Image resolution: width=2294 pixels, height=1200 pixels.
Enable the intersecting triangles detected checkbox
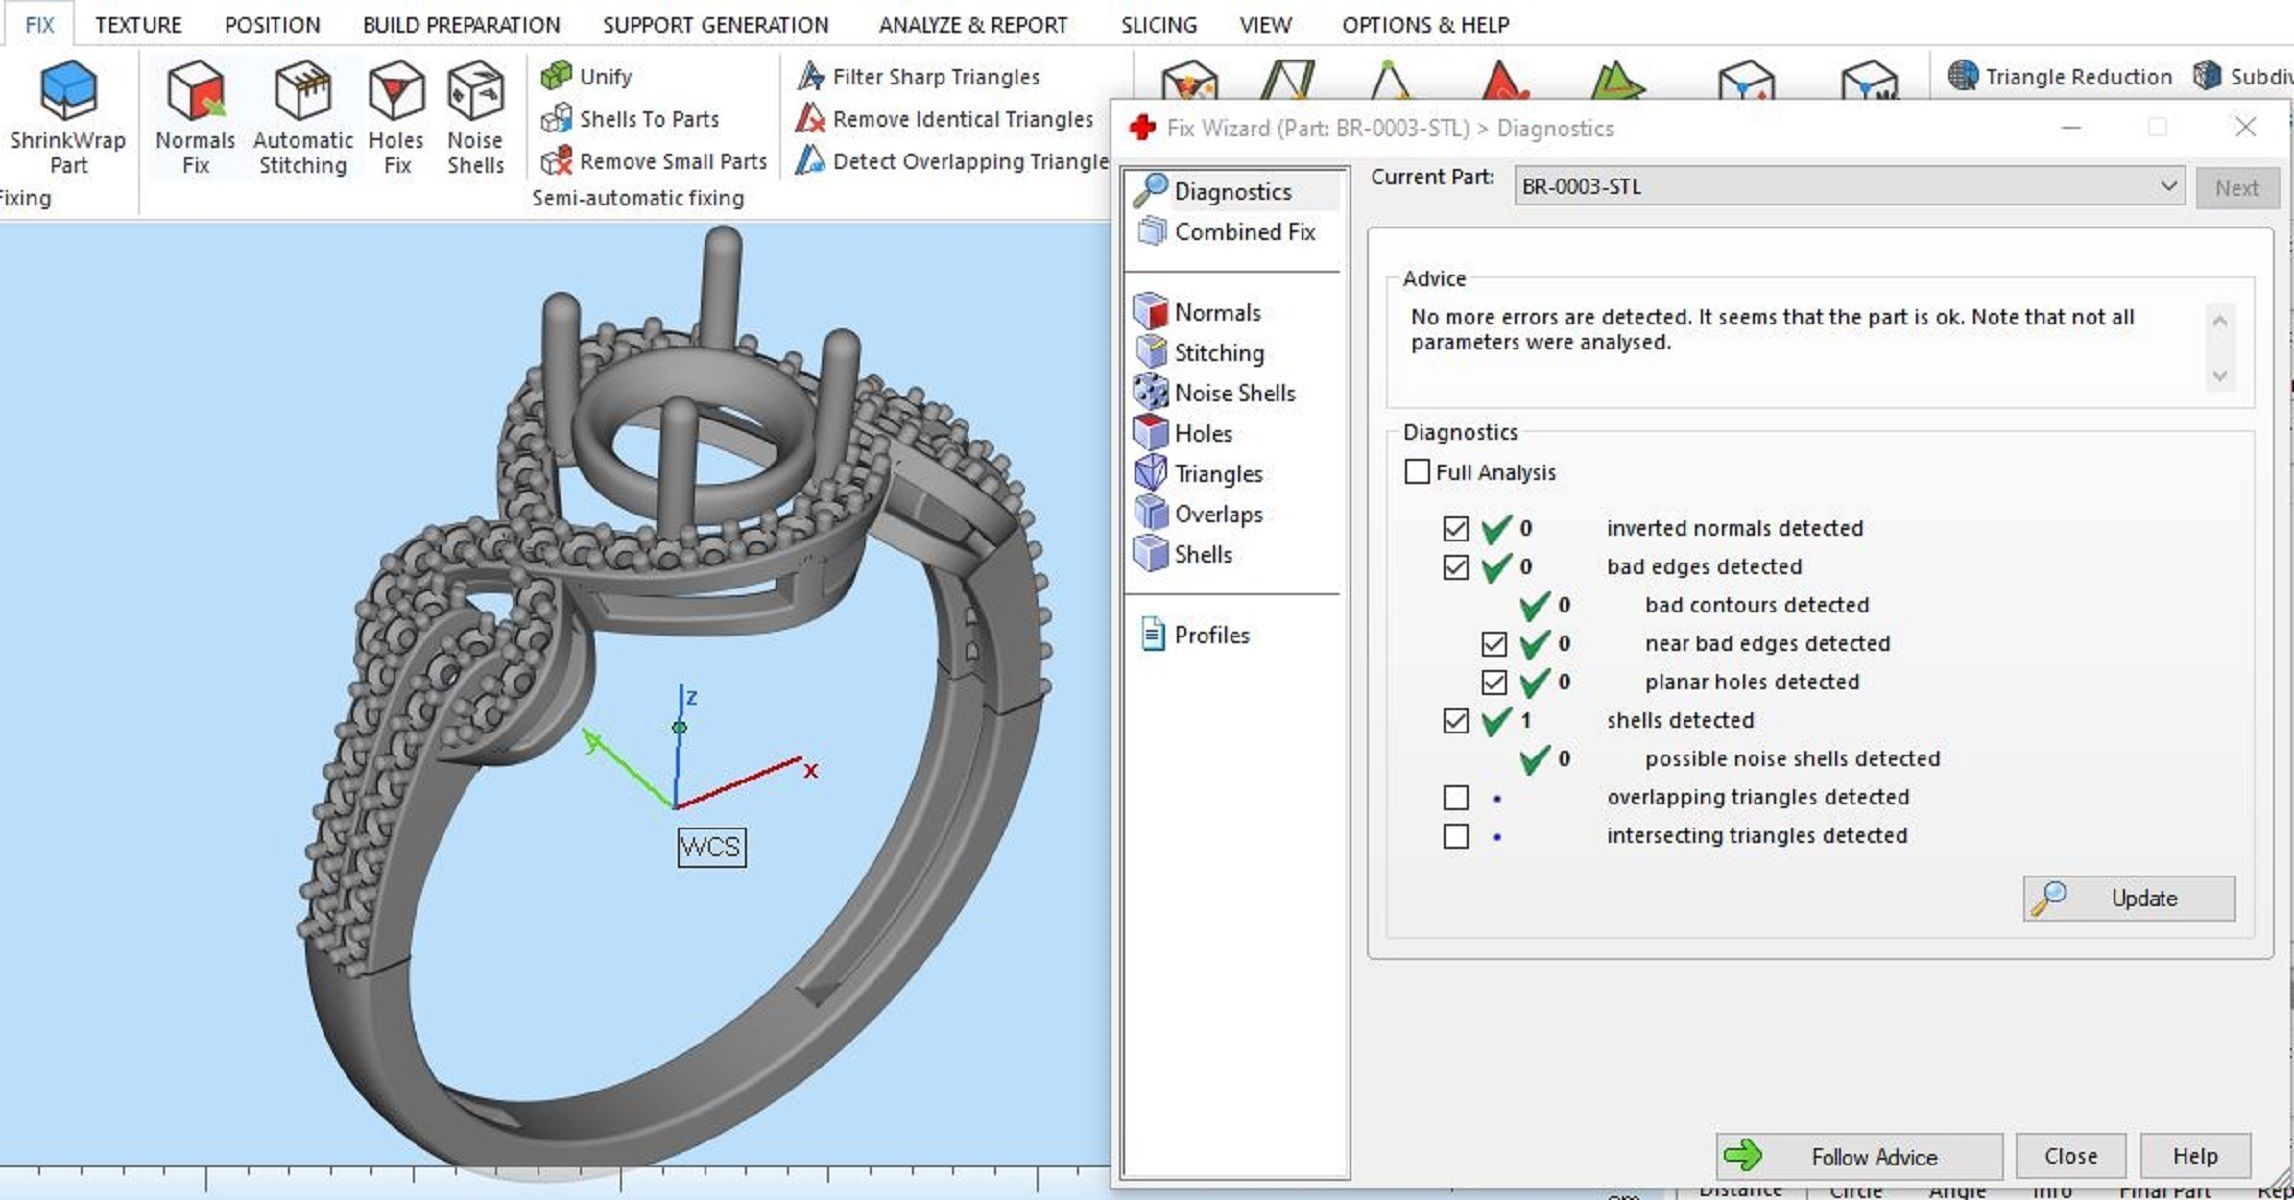click(x=1456, y=836)
